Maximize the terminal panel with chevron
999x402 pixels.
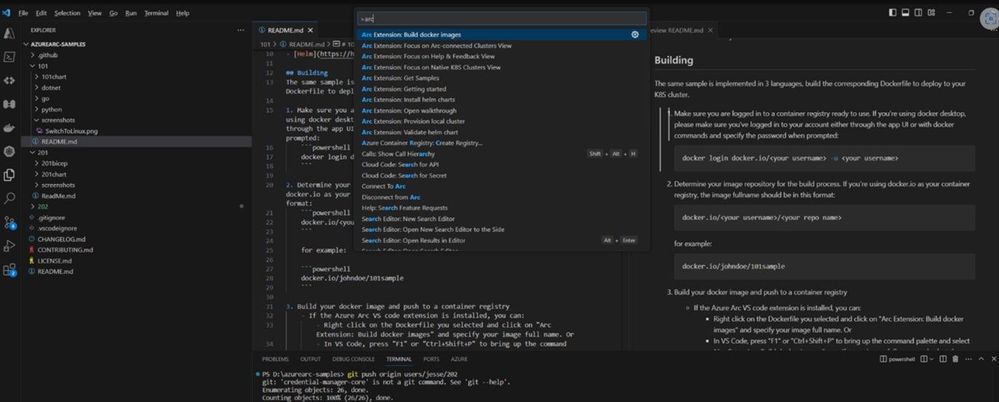(982, 359)
